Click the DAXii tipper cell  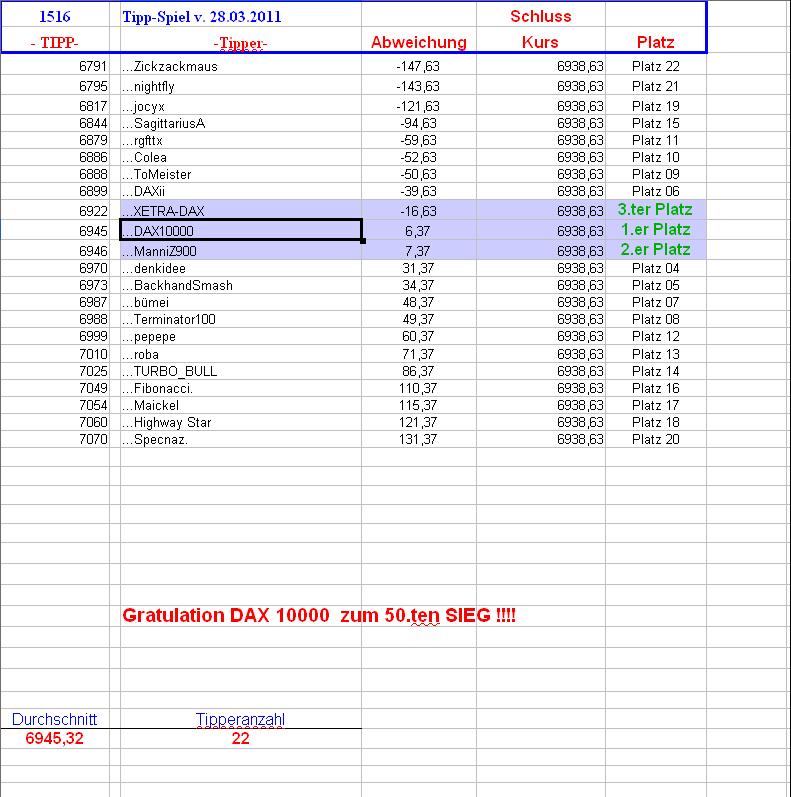(x=241, y=191)
